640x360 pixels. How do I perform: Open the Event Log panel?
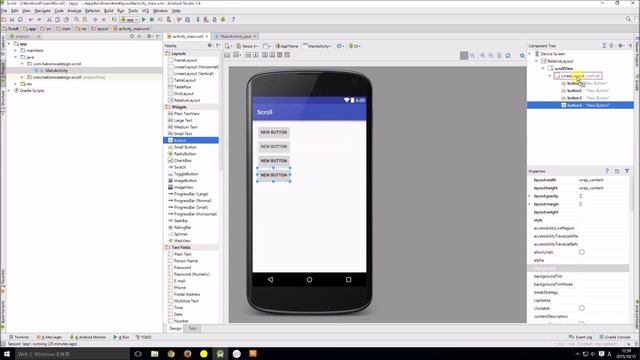580,337
